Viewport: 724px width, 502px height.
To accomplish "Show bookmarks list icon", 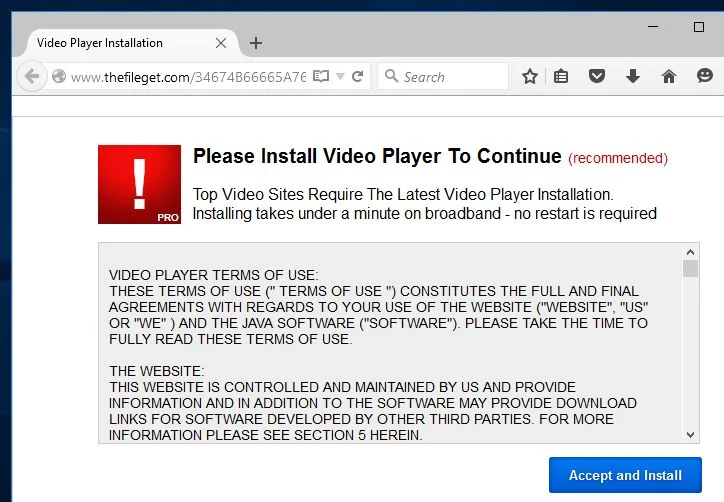I will (x=561, y=76).
